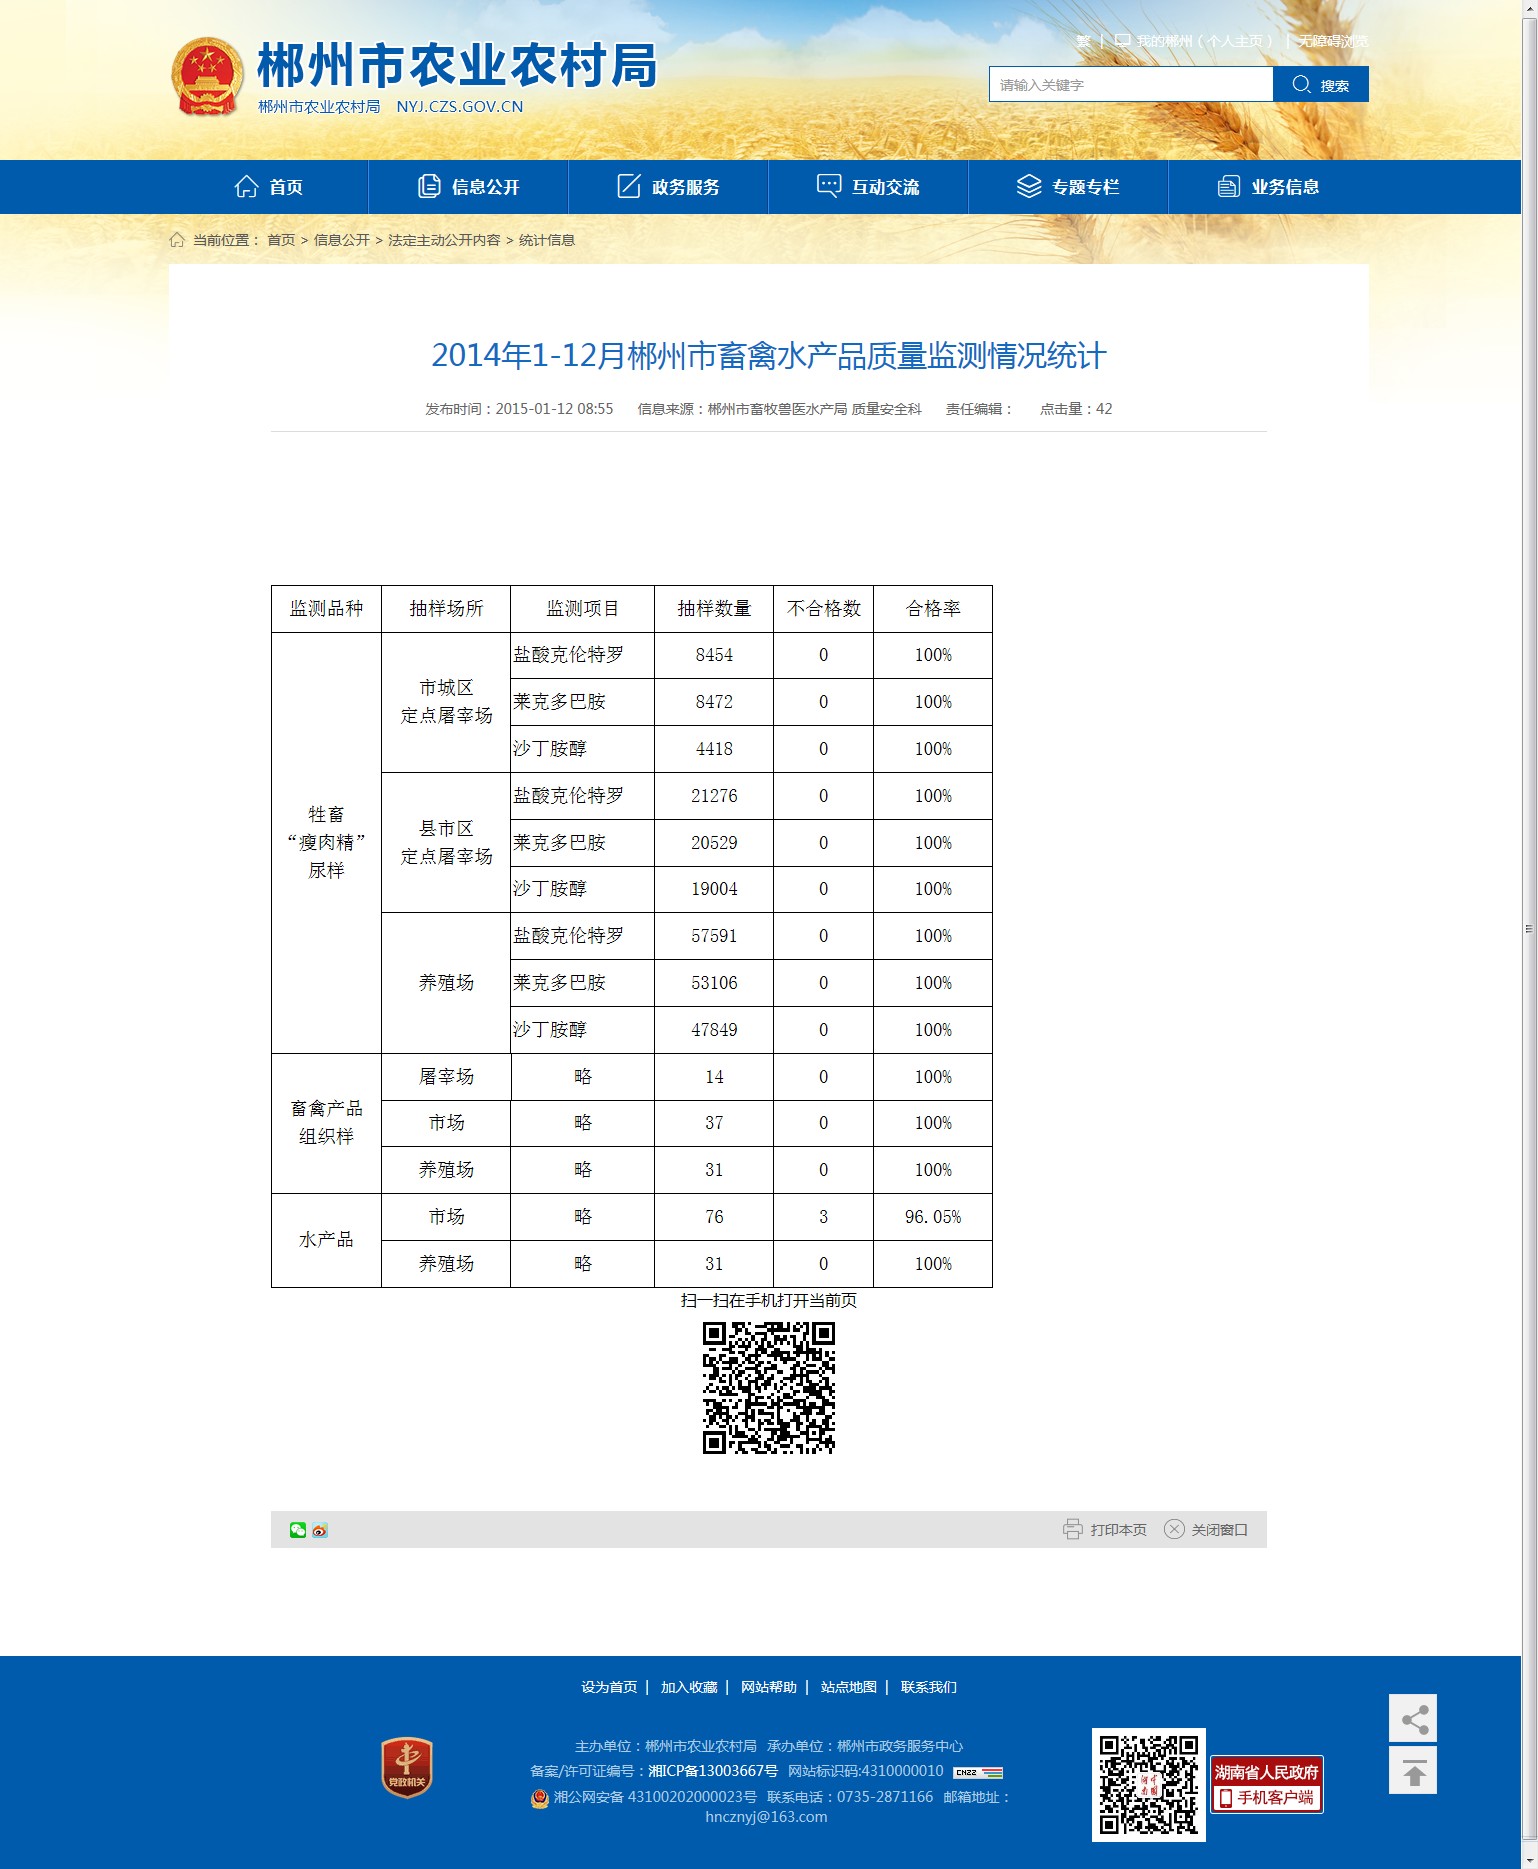Click the hncznyj@163.com email text

point(766,1817)
